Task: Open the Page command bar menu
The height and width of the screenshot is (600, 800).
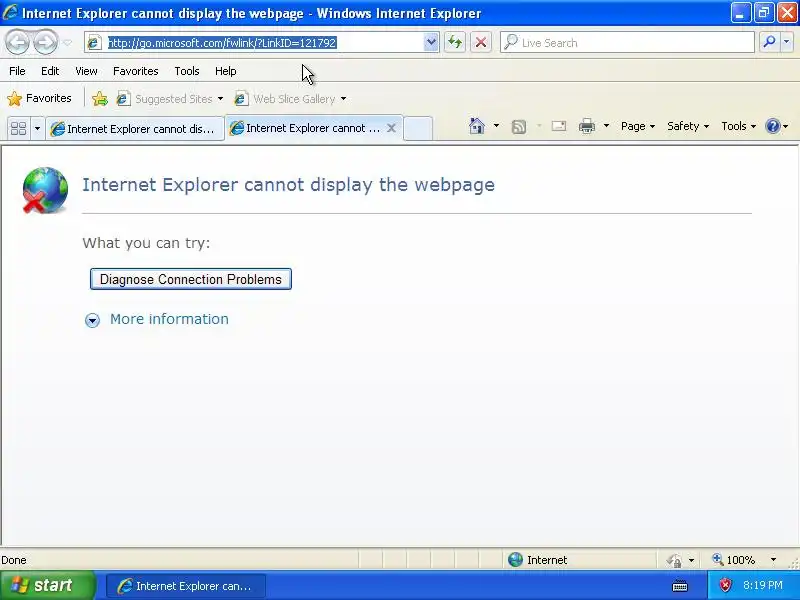Action: [x=638, y=126]
